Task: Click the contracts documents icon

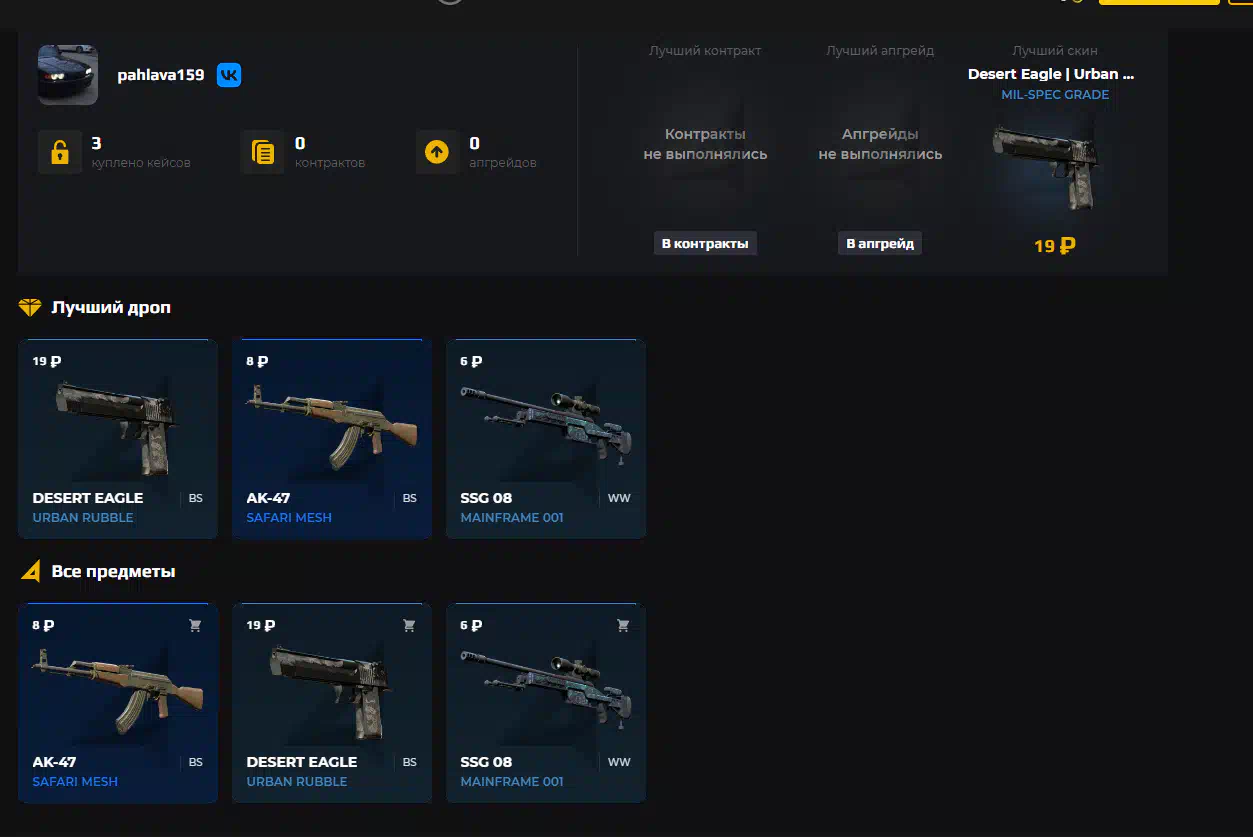Action: 263,152
